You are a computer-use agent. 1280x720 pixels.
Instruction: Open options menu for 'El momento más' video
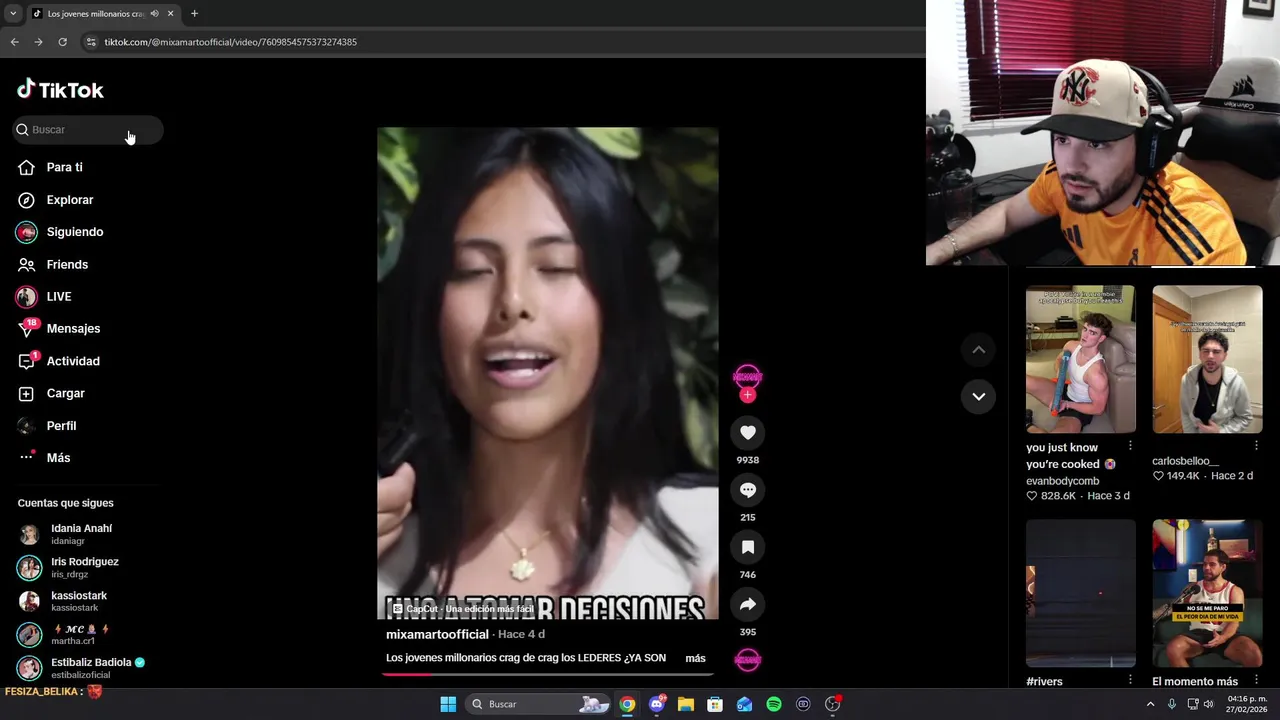(x=1256, y=679)
